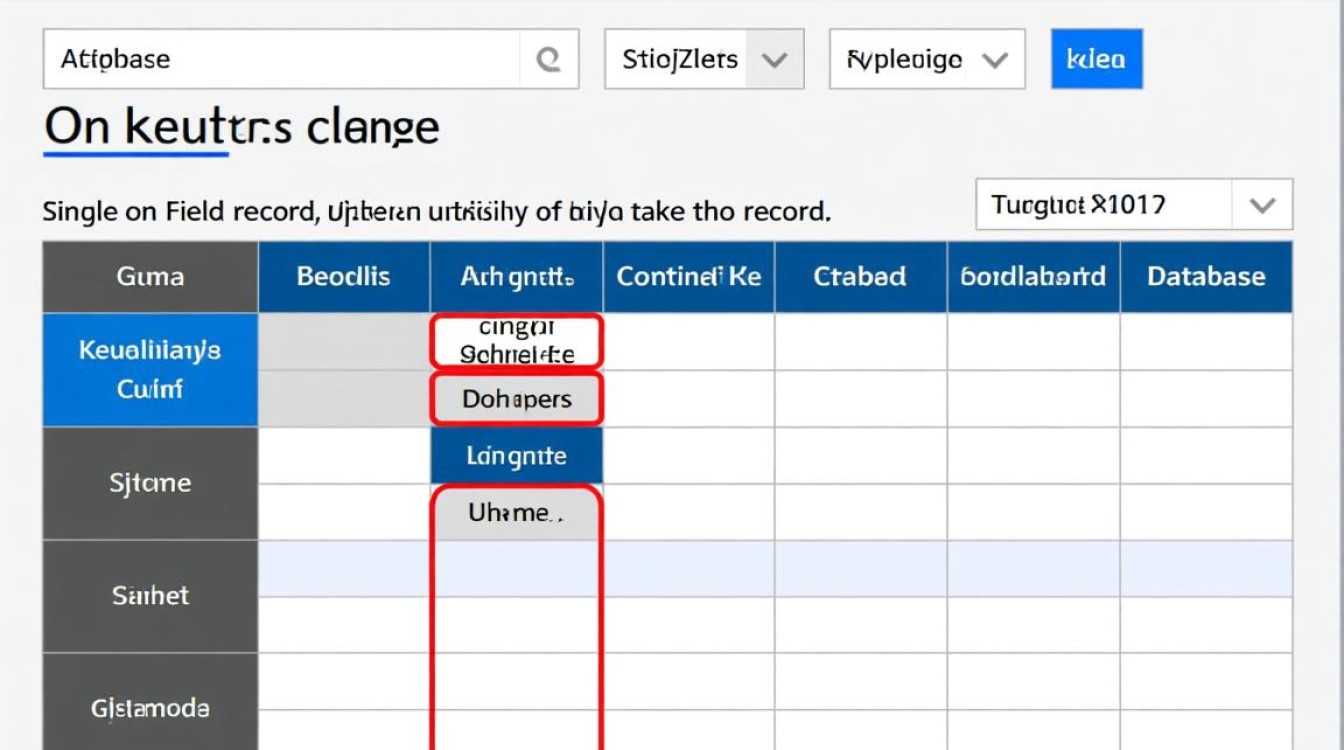Click the search magnifier icon
The image size is (1344, 750).
[548, 60]
